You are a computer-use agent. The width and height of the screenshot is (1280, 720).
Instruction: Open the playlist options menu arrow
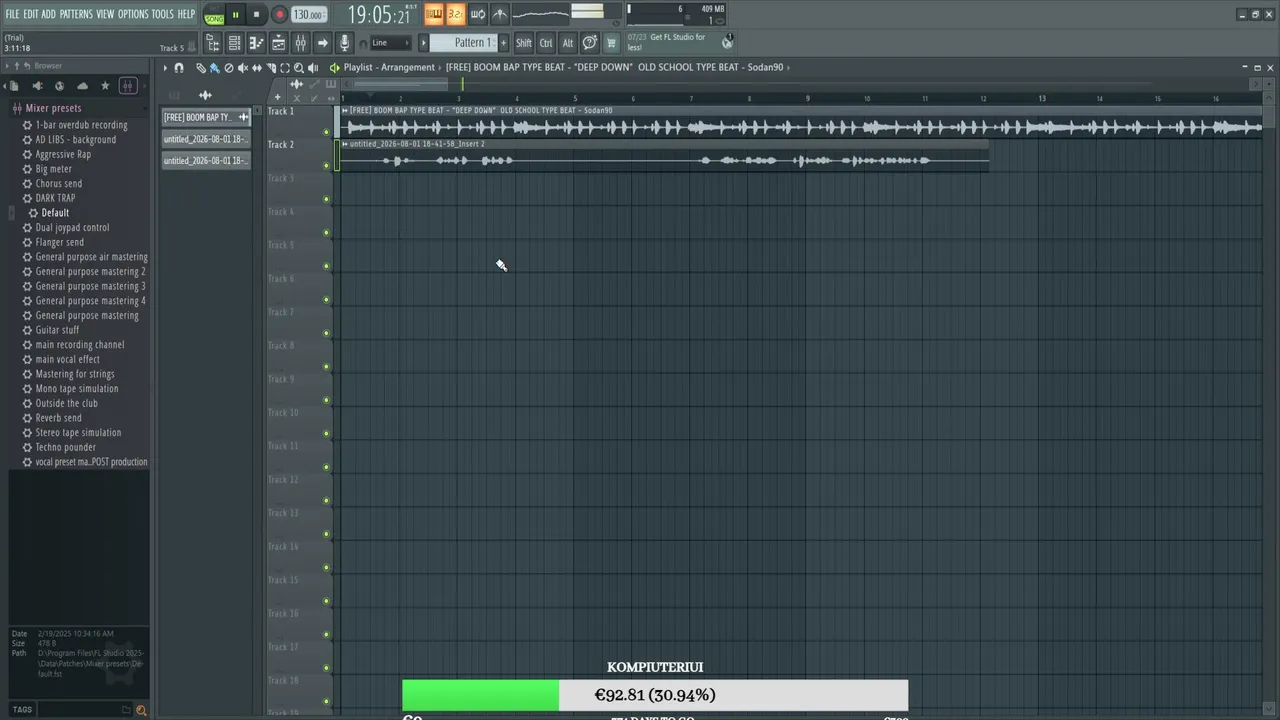coord(165,68)
